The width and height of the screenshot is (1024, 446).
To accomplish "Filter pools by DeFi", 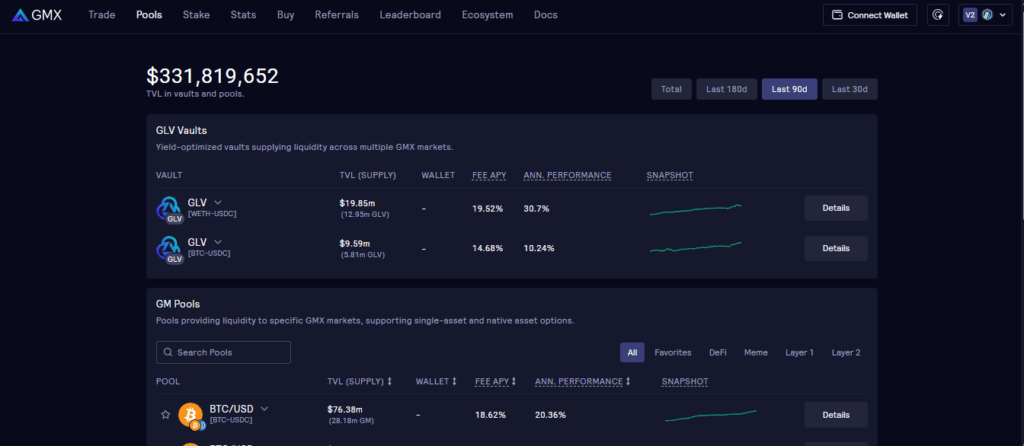I will [718, 353].
